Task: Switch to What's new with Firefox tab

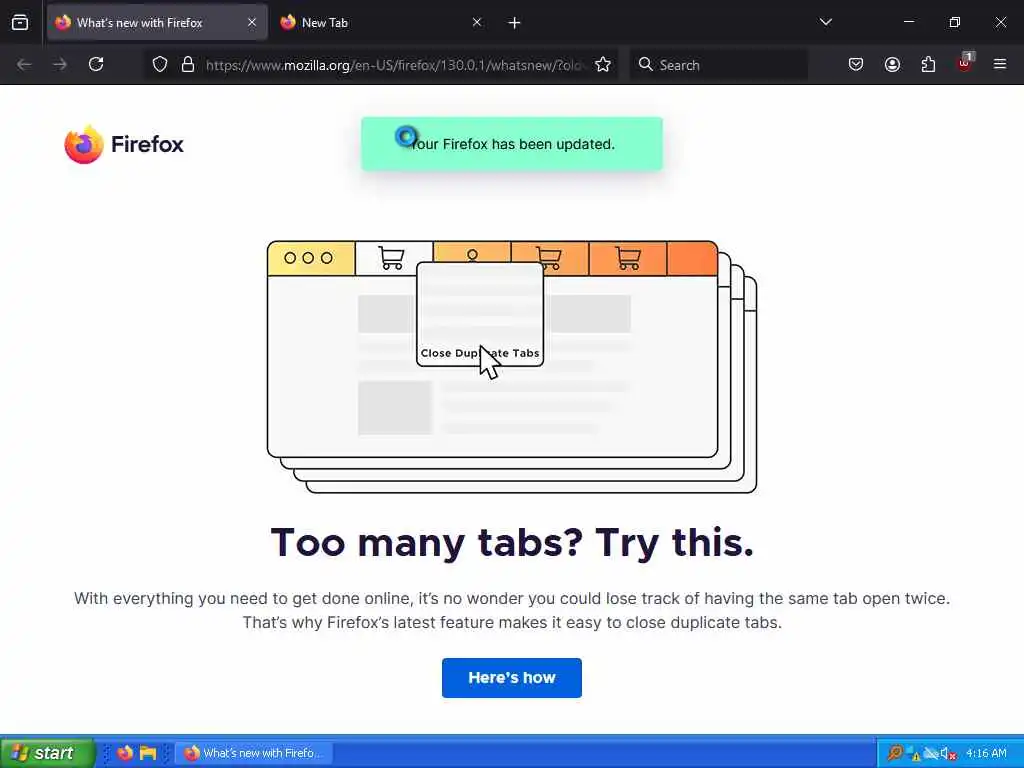Action: click(157, 23)
